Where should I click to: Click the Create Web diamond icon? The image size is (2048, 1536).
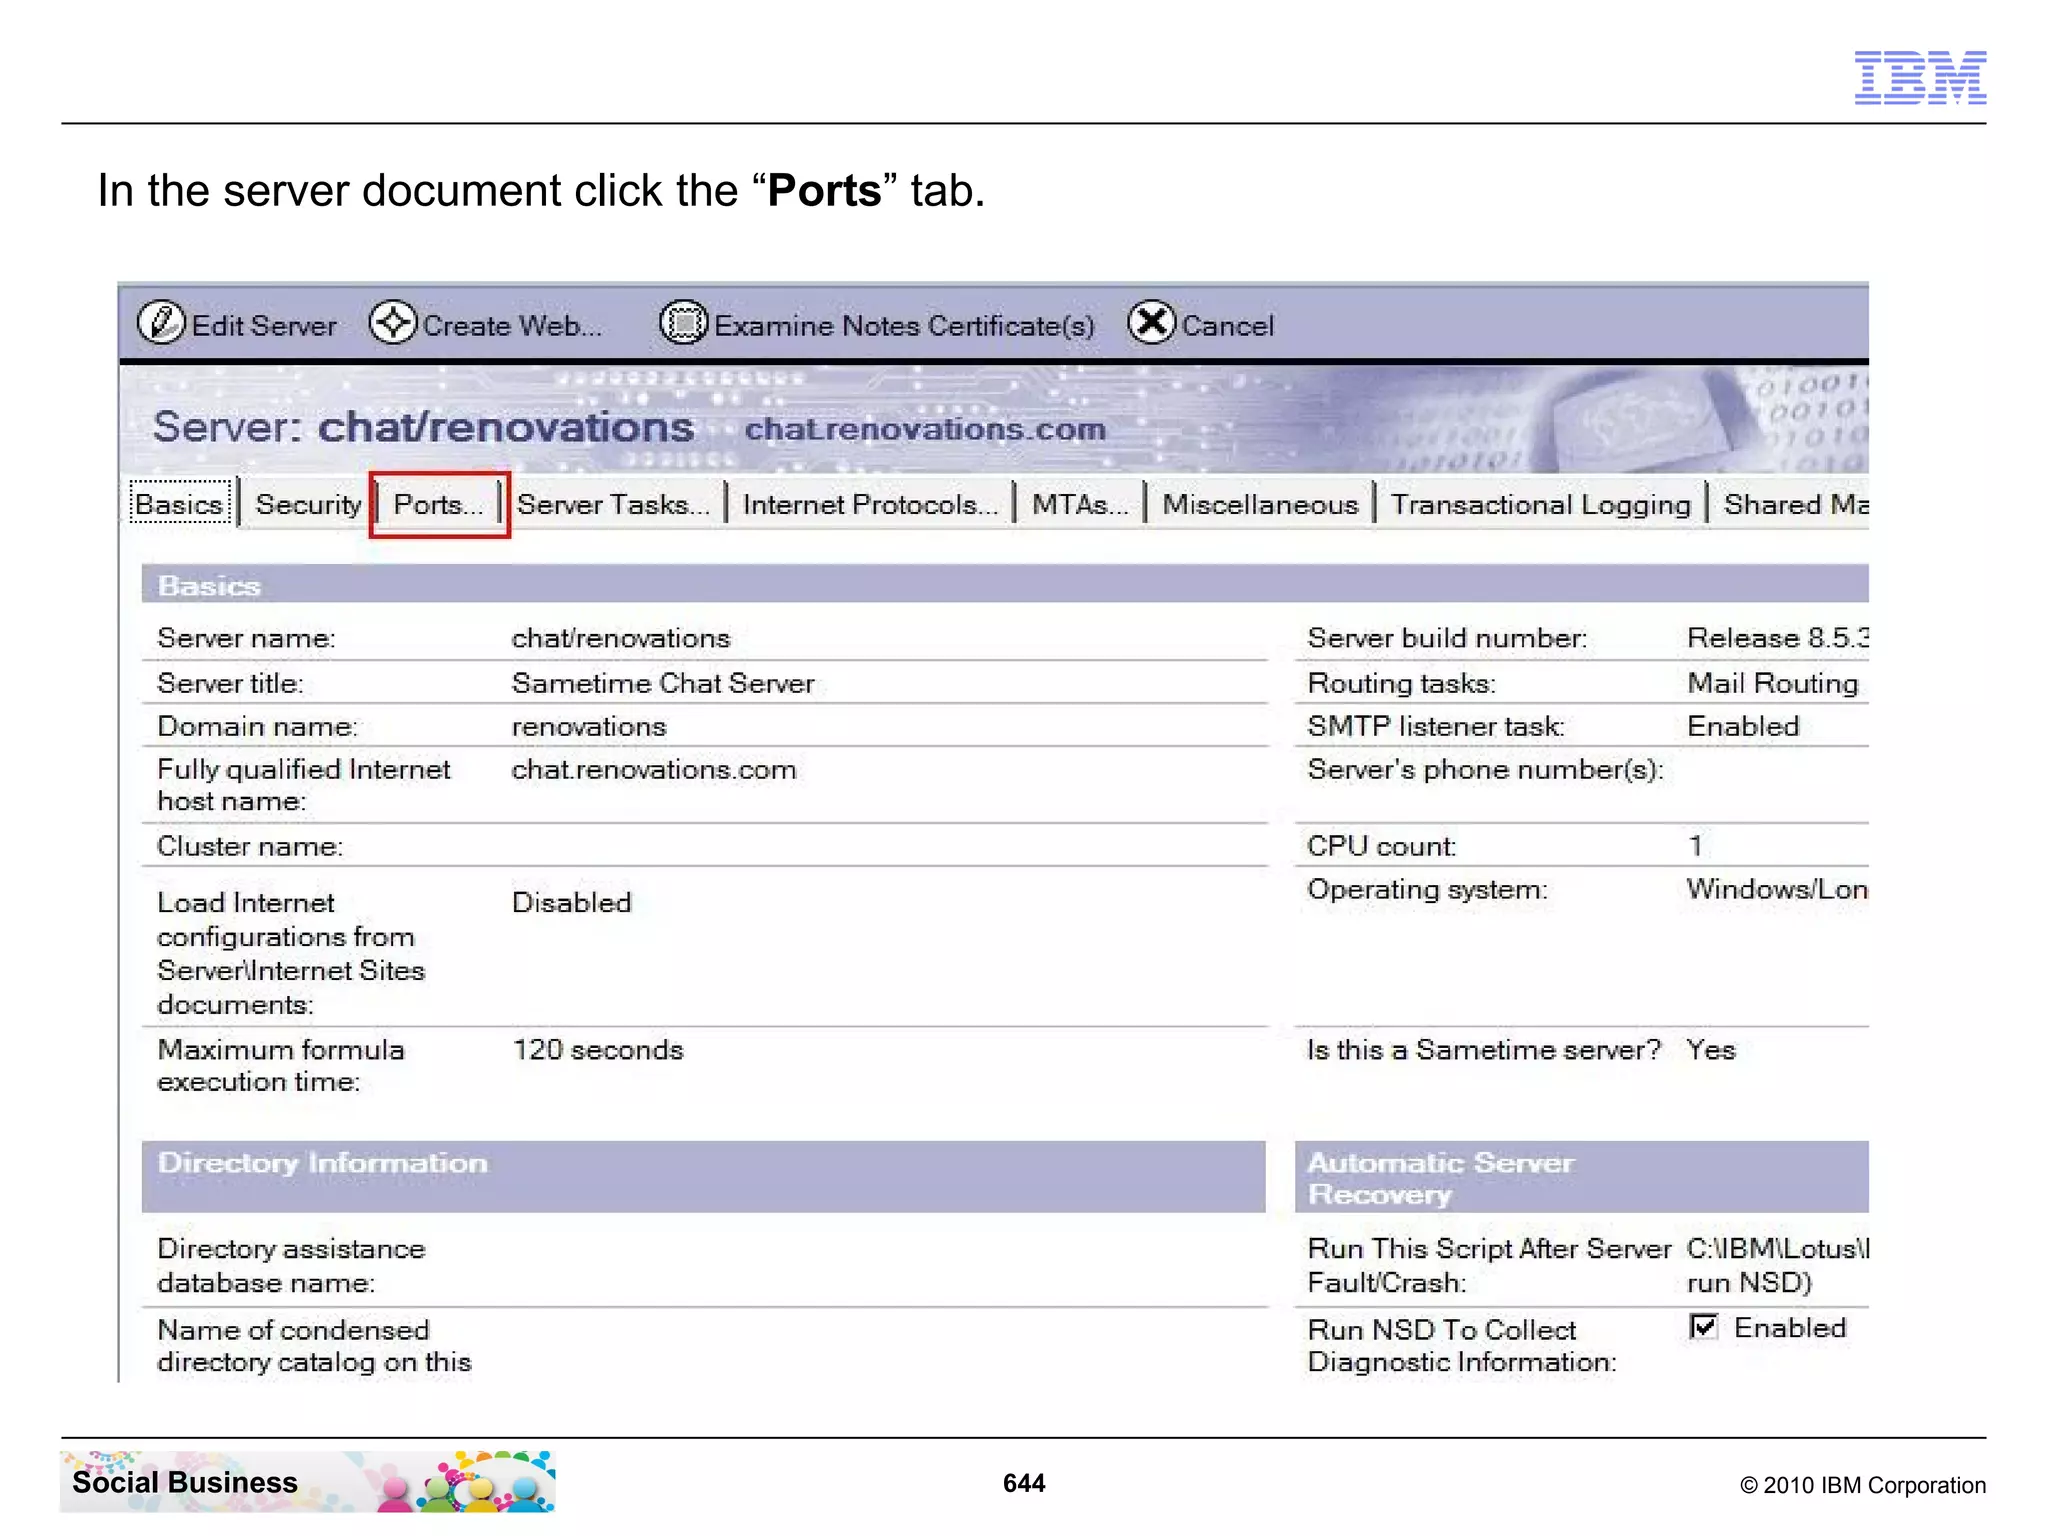coord(393,323)
